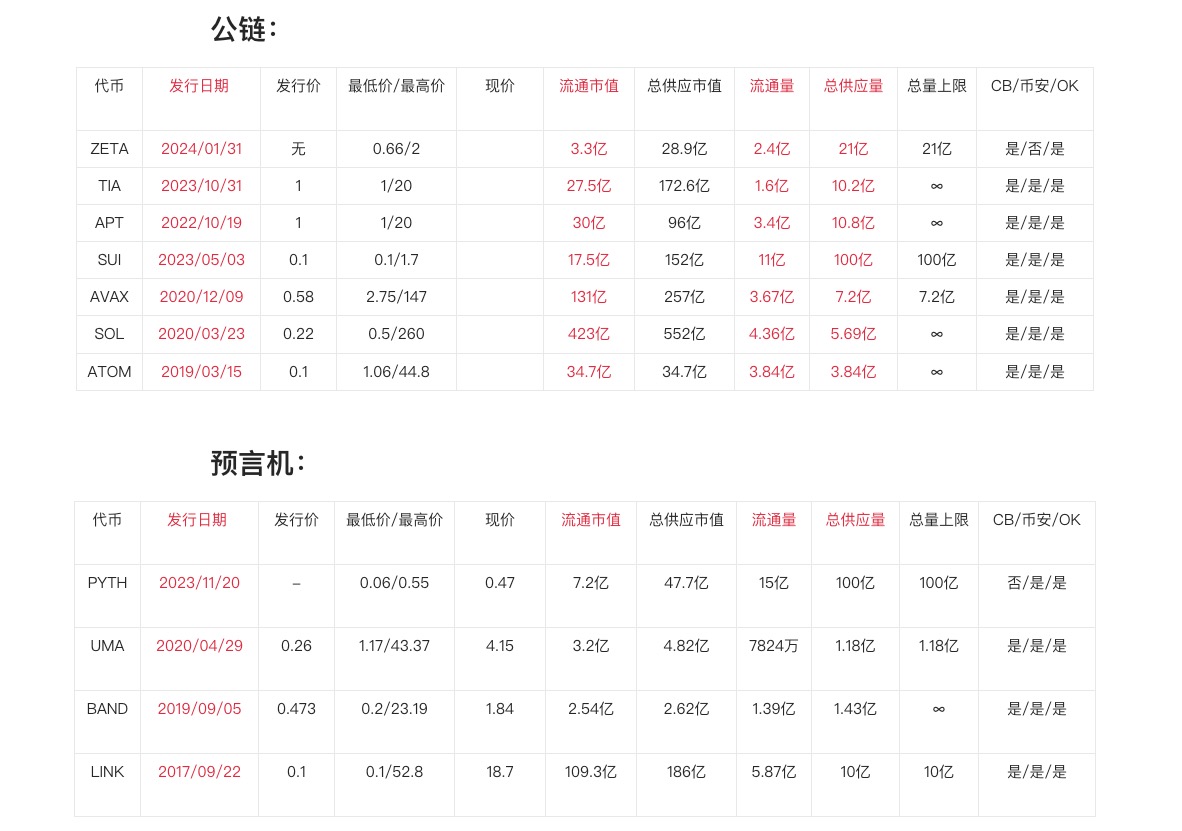Screen dimensions: 1182x831
Task: Click ZETA's issue price 无
Action: [x=299, y=149]
